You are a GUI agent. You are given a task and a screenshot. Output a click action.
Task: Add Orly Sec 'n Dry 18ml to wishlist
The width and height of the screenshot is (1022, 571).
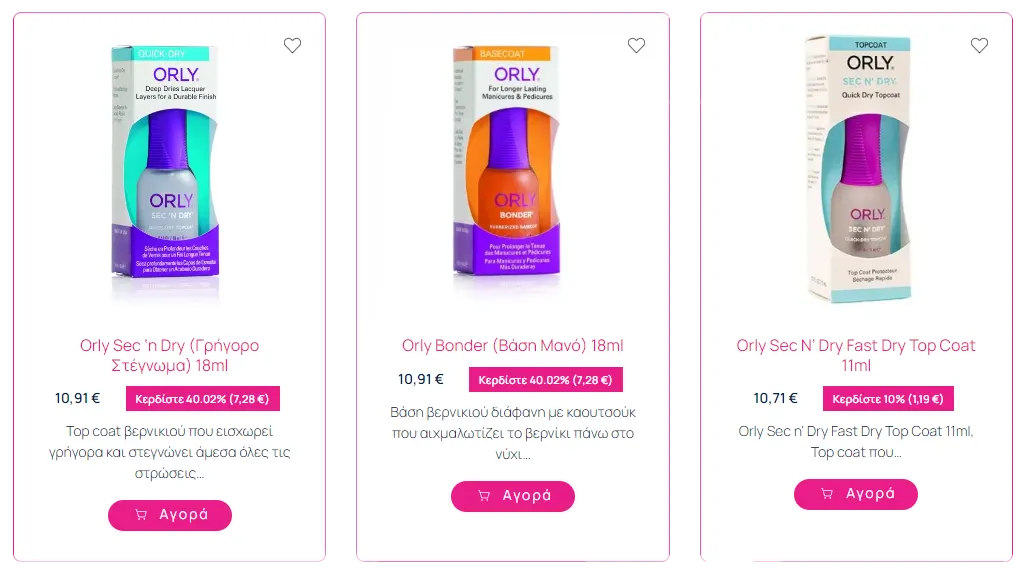[x=292, y=46]
